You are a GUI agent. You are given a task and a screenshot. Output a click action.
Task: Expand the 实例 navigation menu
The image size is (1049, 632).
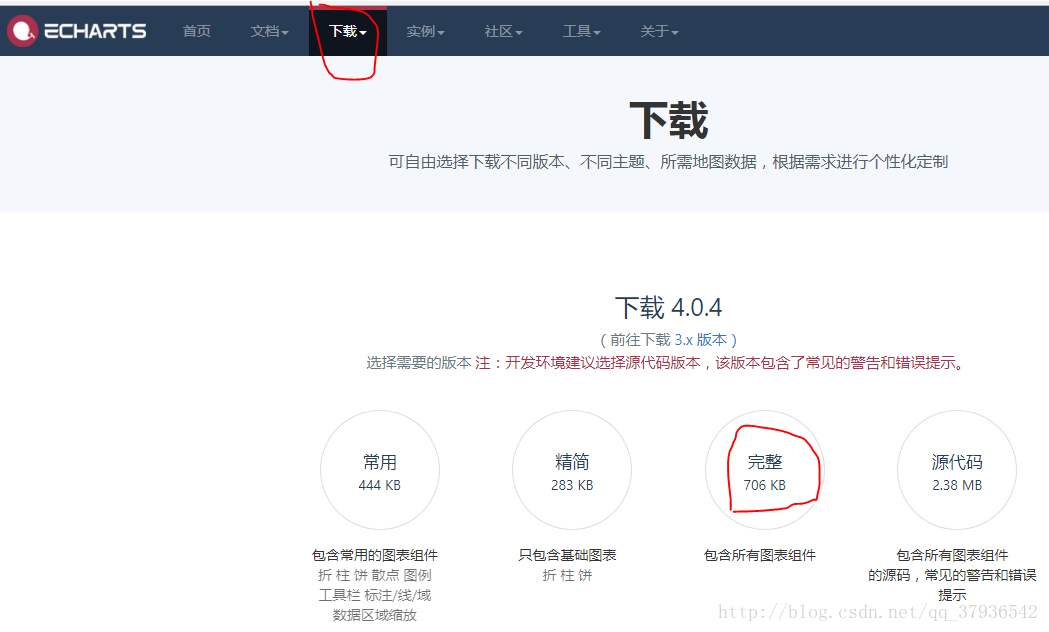click(425, 31)
